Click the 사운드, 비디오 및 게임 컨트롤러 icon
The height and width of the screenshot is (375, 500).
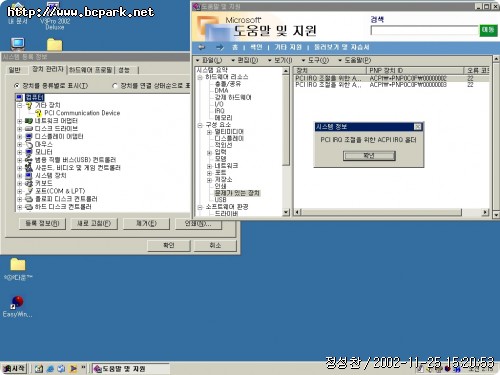pyautogui.click(x=29, y=168)
